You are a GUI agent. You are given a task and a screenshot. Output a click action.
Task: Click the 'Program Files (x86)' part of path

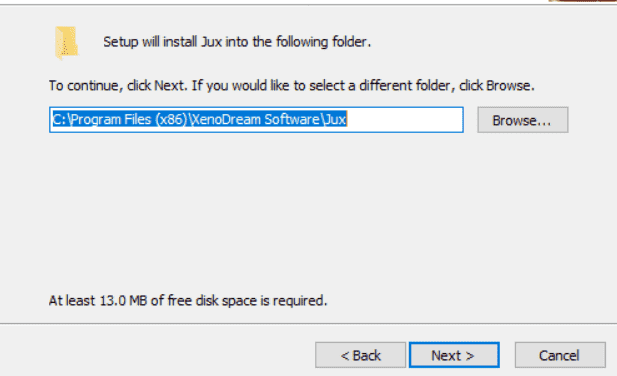129,119
